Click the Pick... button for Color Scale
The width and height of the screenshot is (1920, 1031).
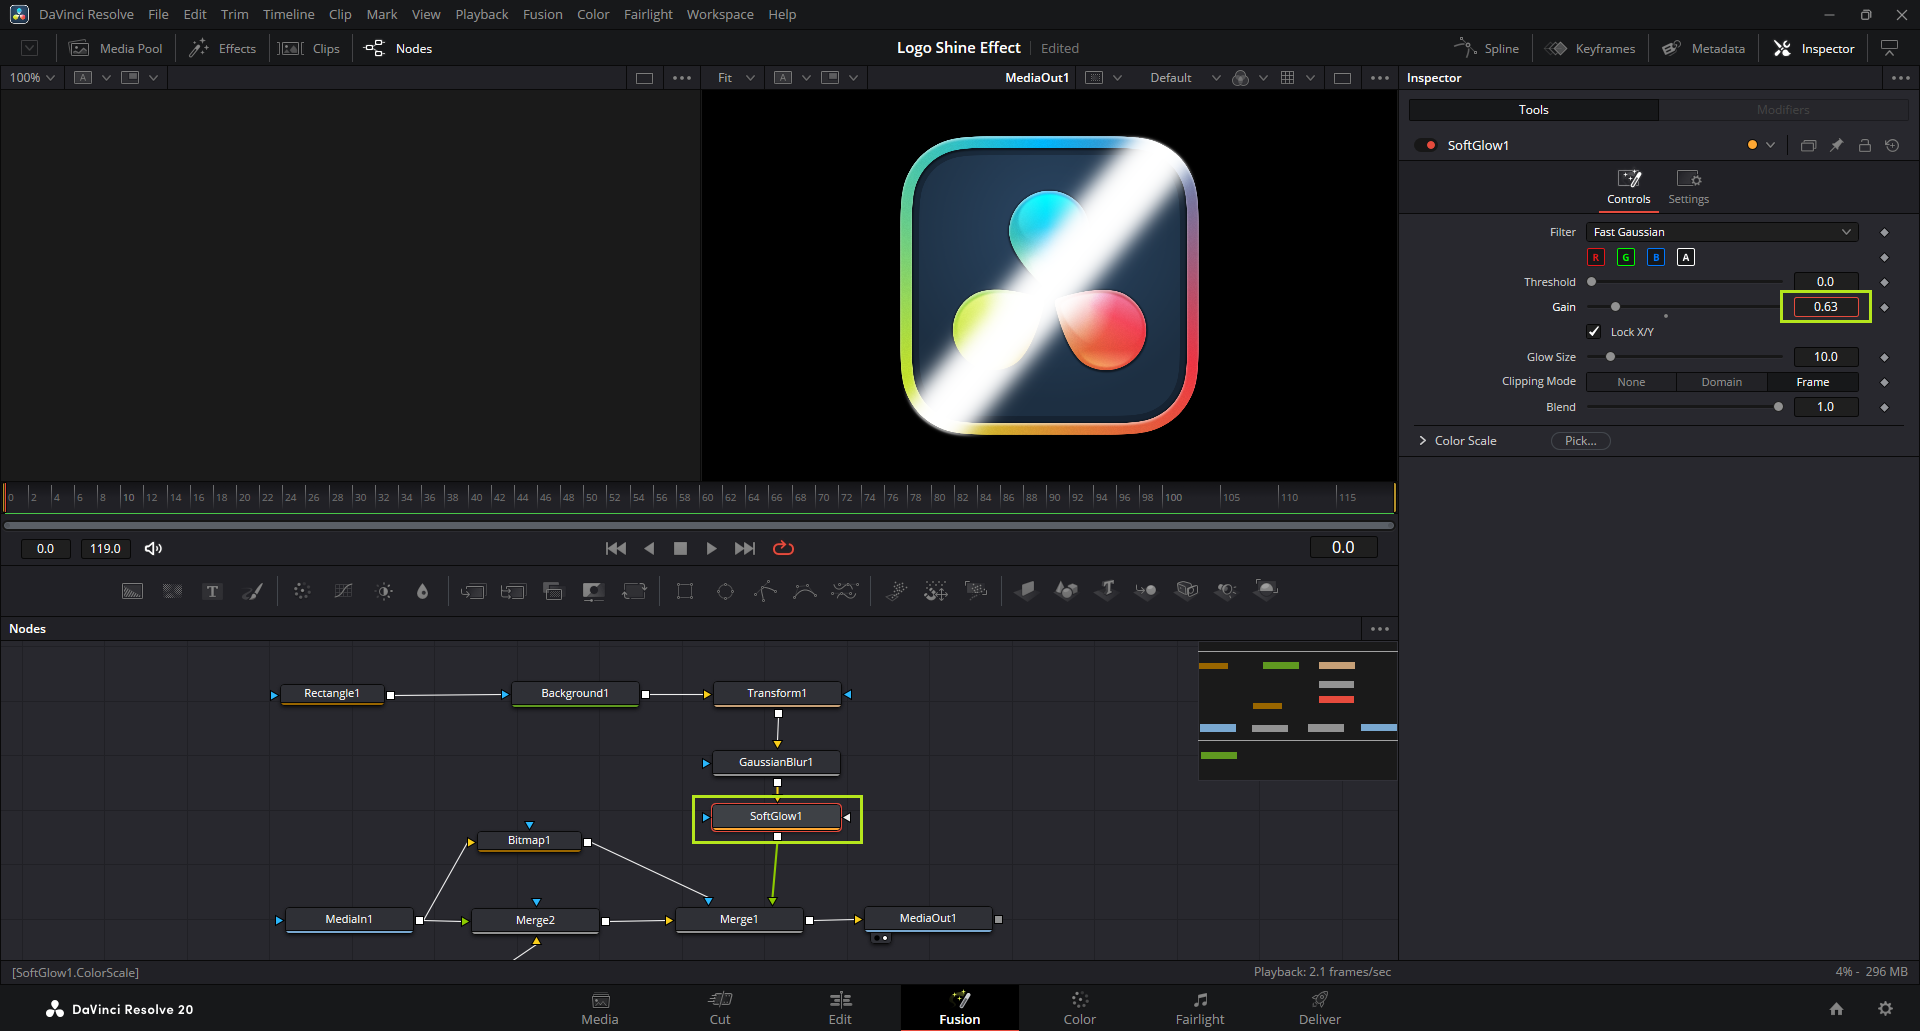coord(1580,441)
